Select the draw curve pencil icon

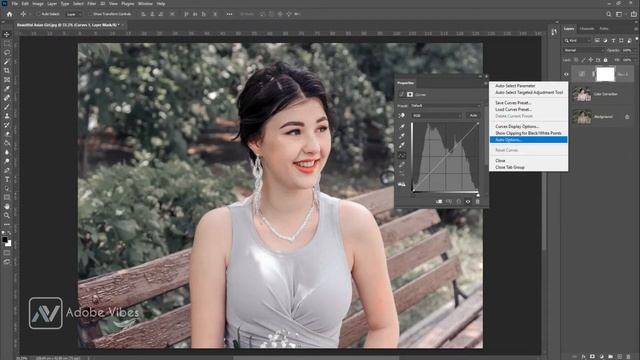(402, 164)
